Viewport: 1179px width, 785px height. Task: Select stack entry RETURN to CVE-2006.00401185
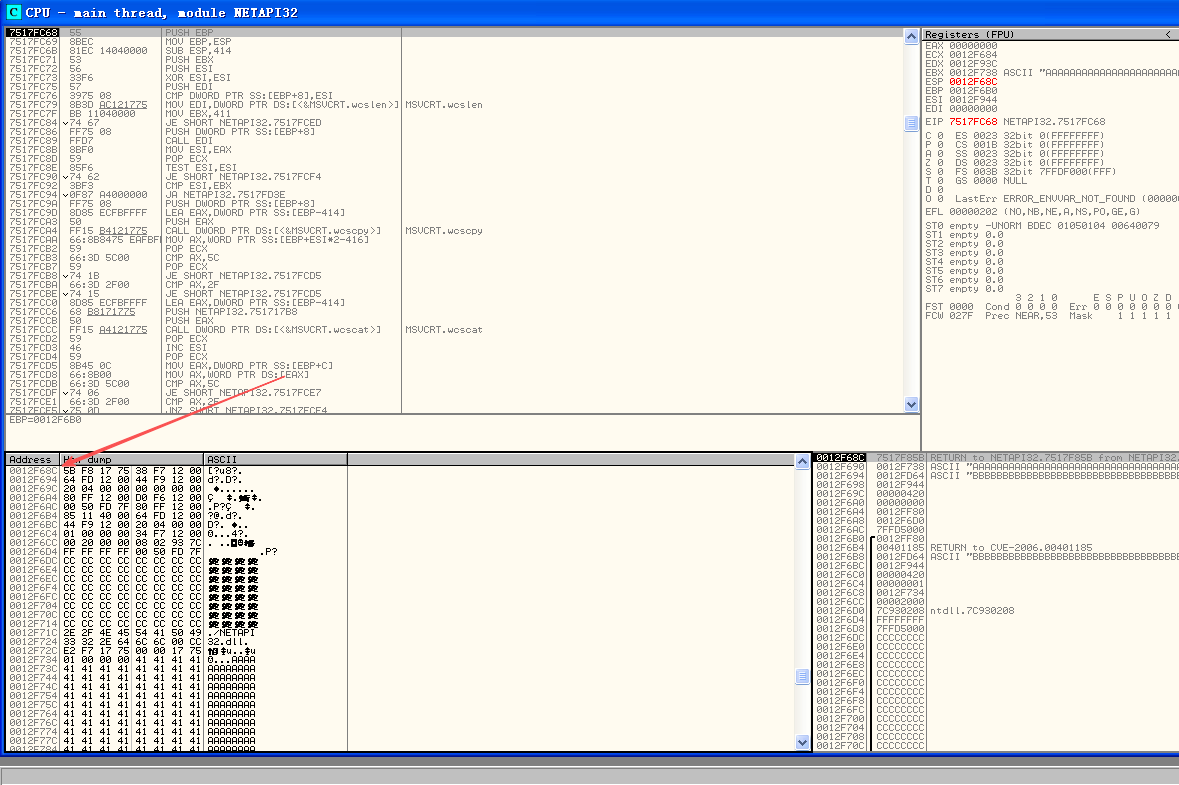pos(997,548)
